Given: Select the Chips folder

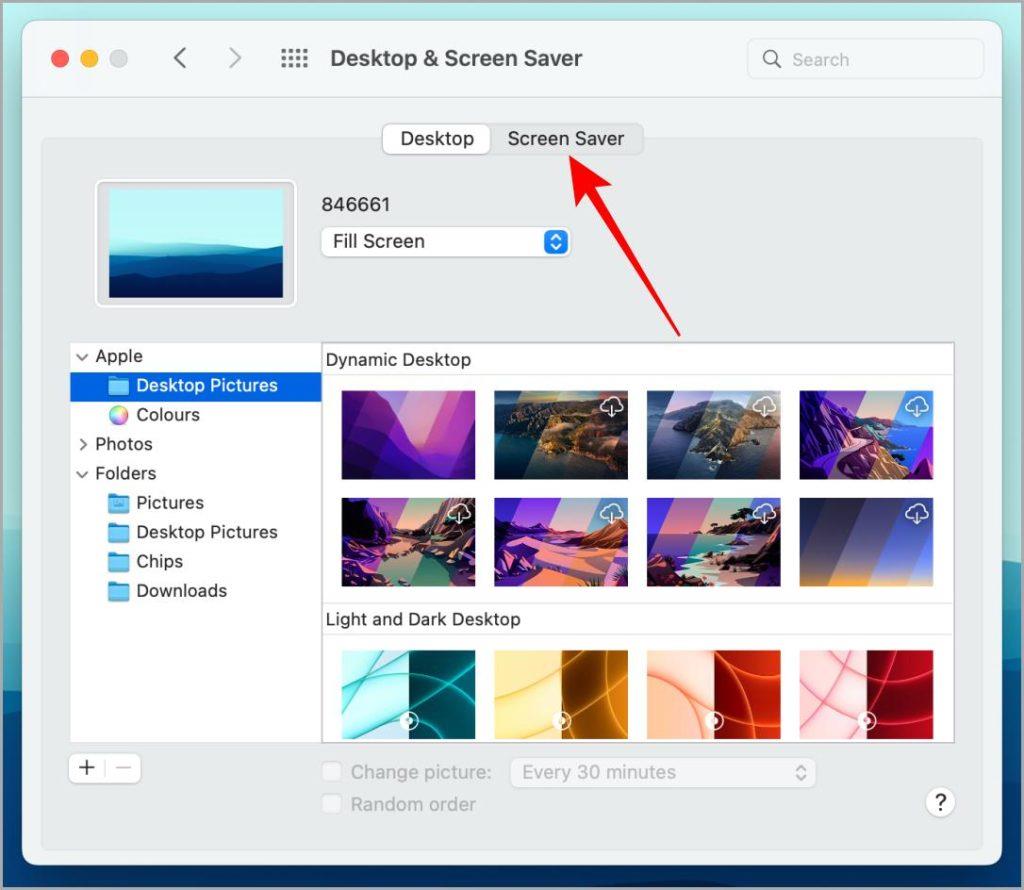Looking at the screenshot, I should [x=196, y=562].
